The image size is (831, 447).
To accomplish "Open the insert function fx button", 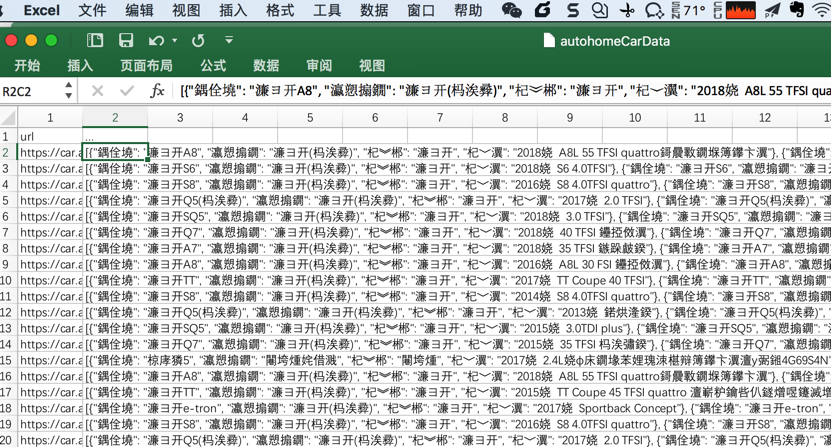I will coord(157,91).
